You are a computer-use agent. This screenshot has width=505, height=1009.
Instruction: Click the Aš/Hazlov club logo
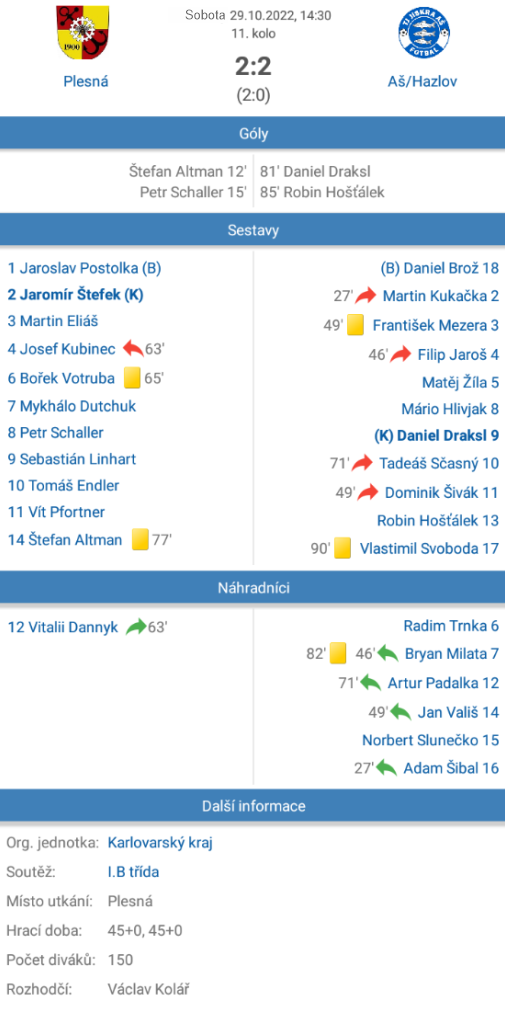point(424,32)
